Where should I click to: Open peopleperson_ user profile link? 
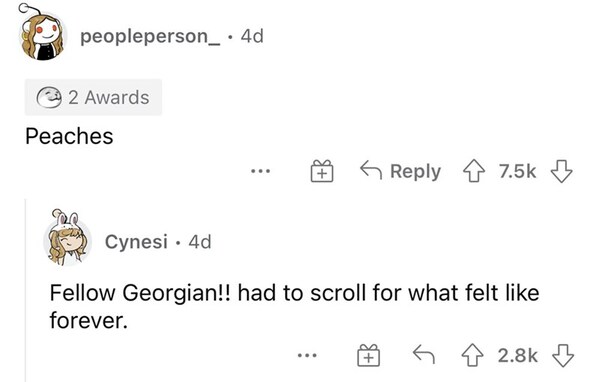(150, 36)
